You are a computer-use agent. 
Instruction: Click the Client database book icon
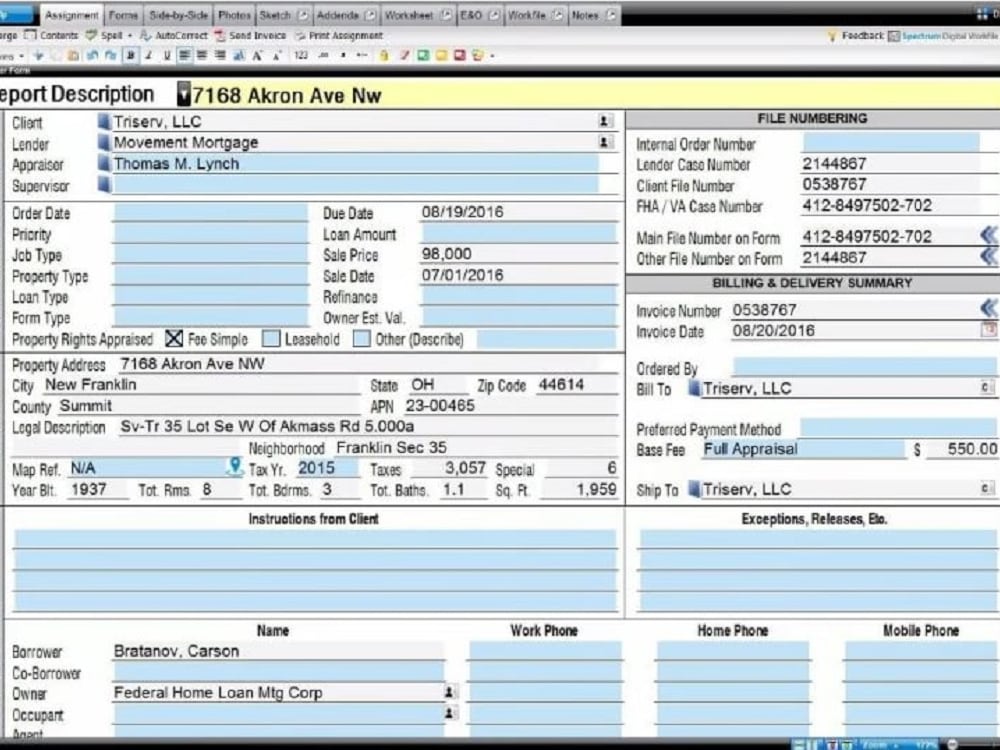tap(104, 121)
